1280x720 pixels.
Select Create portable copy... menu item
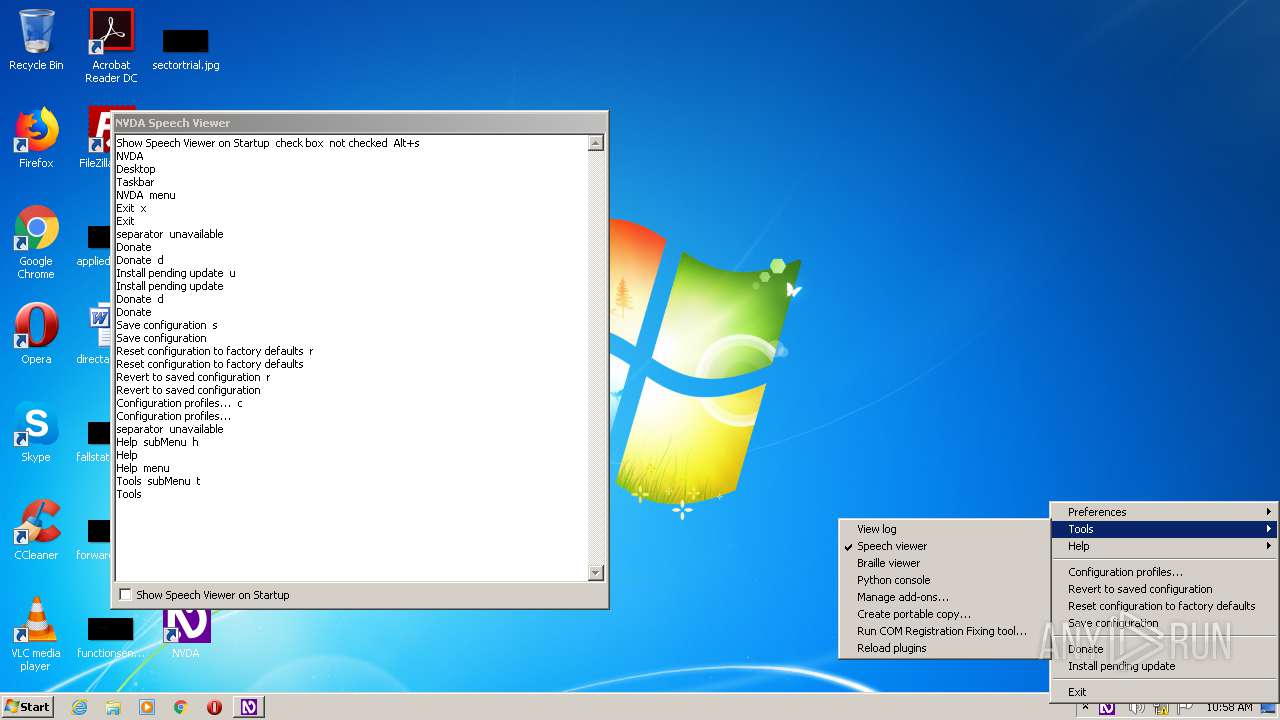tap(944, 614)
